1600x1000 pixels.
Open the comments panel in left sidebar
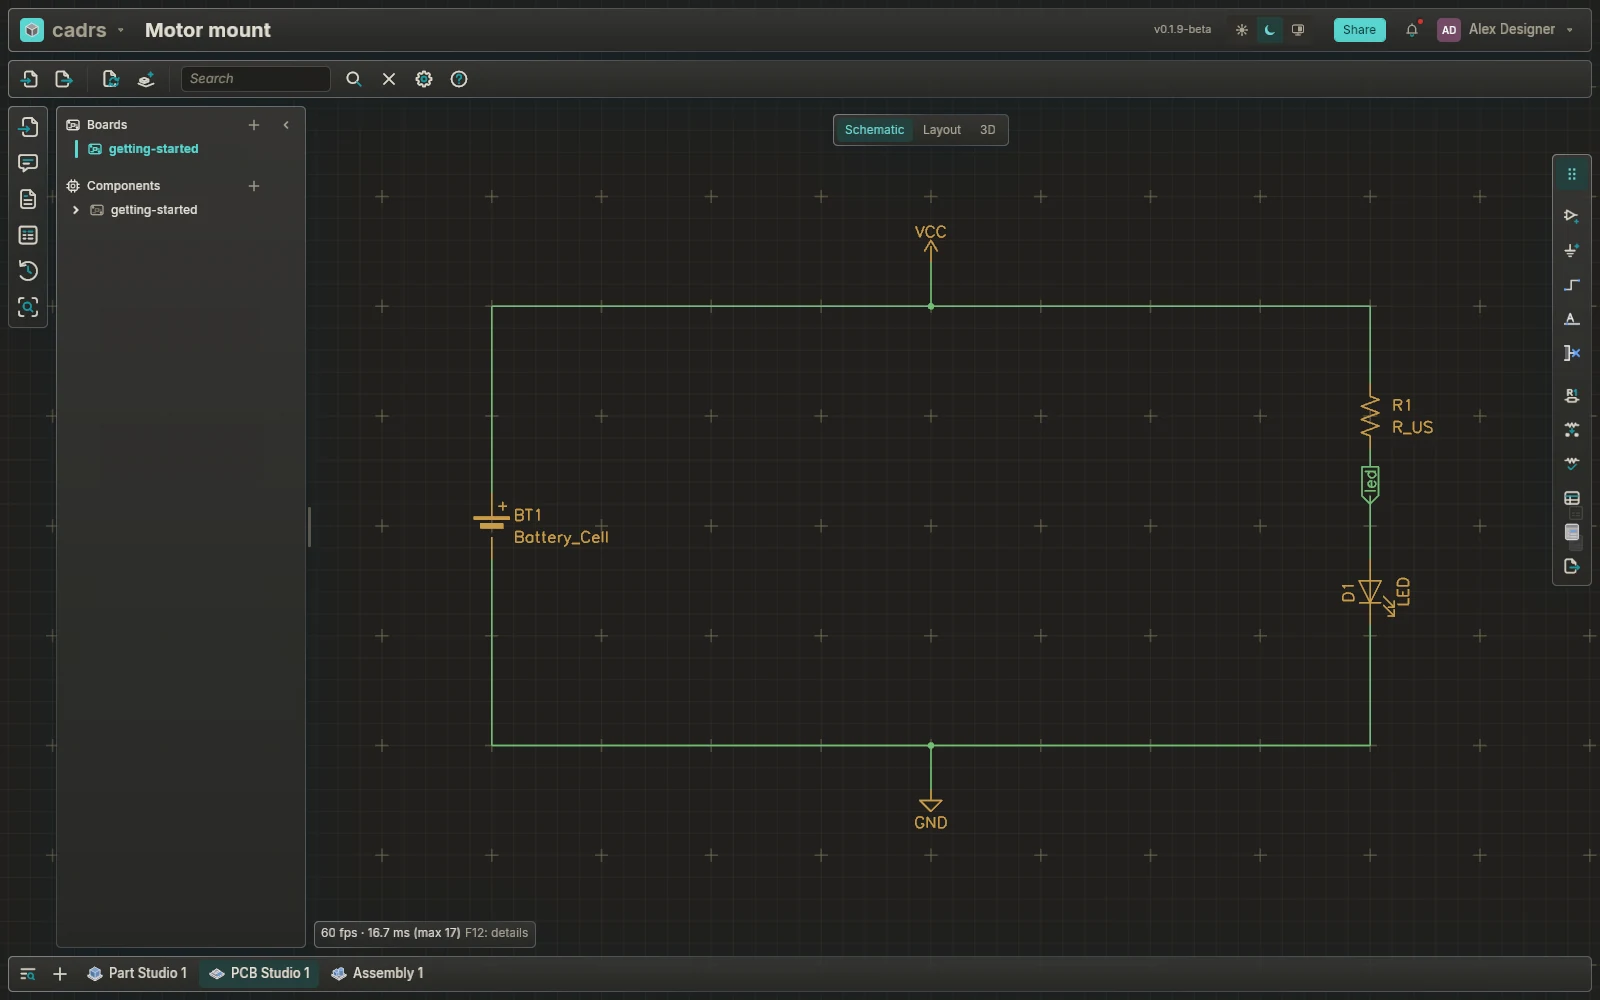tap(28, 163)
